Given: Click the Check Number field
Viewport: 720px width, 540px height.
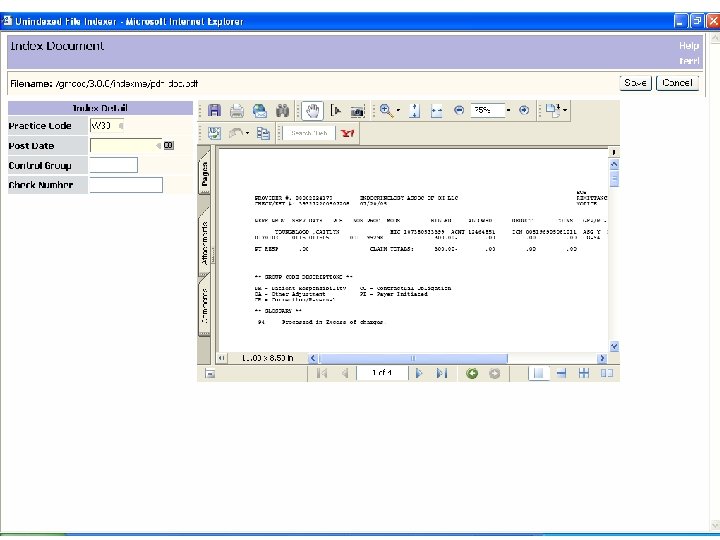Looking at the screenshot, I should click(x=126, y=185).
